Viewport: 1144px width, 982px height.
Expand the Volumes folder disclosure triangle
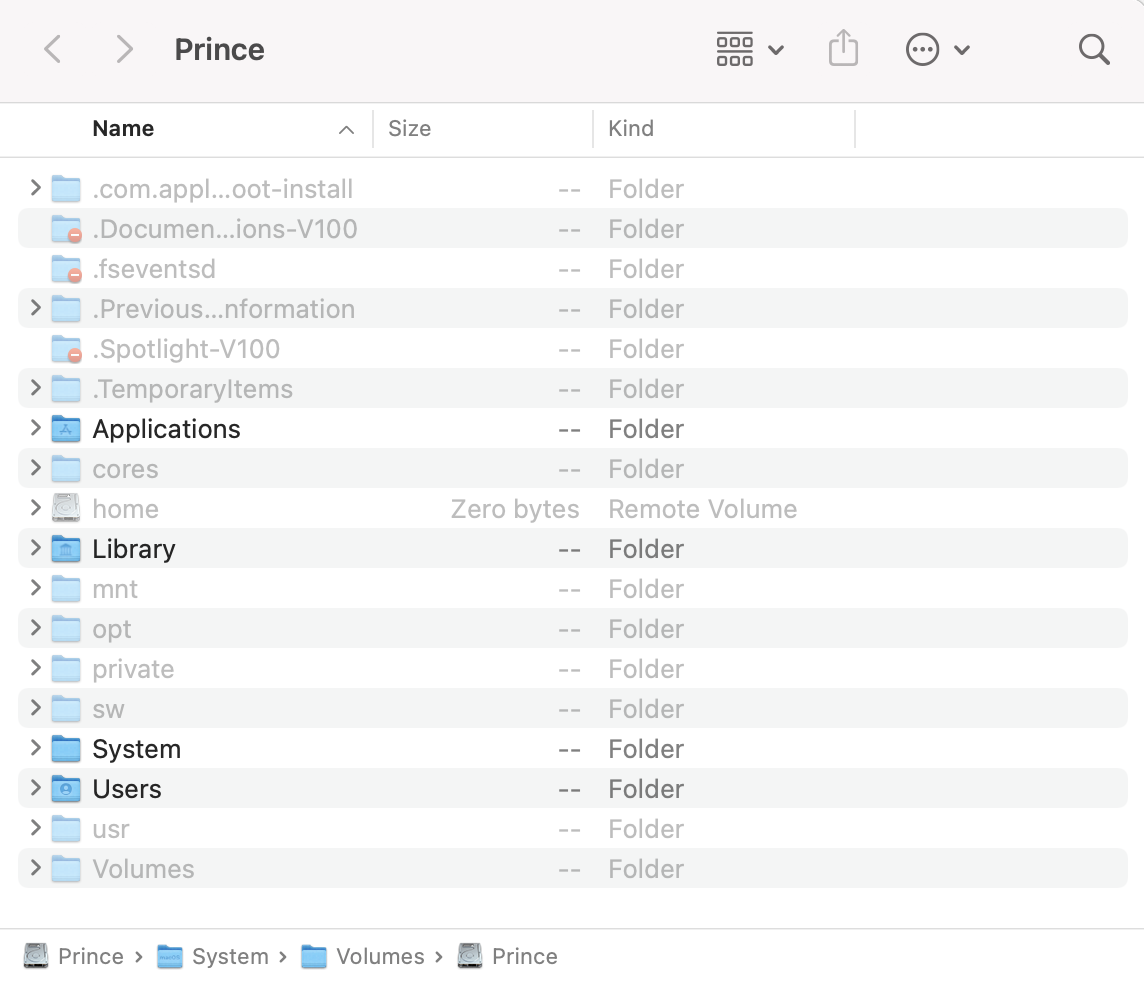[36, 869]
